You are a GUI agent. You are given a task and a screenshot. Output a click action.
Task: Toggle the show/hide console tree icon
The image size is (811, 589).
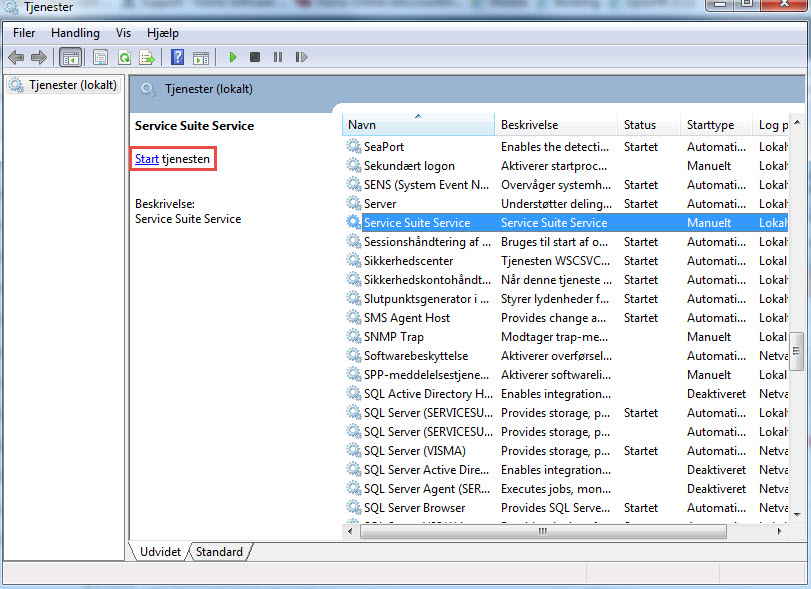click(70, 58)
